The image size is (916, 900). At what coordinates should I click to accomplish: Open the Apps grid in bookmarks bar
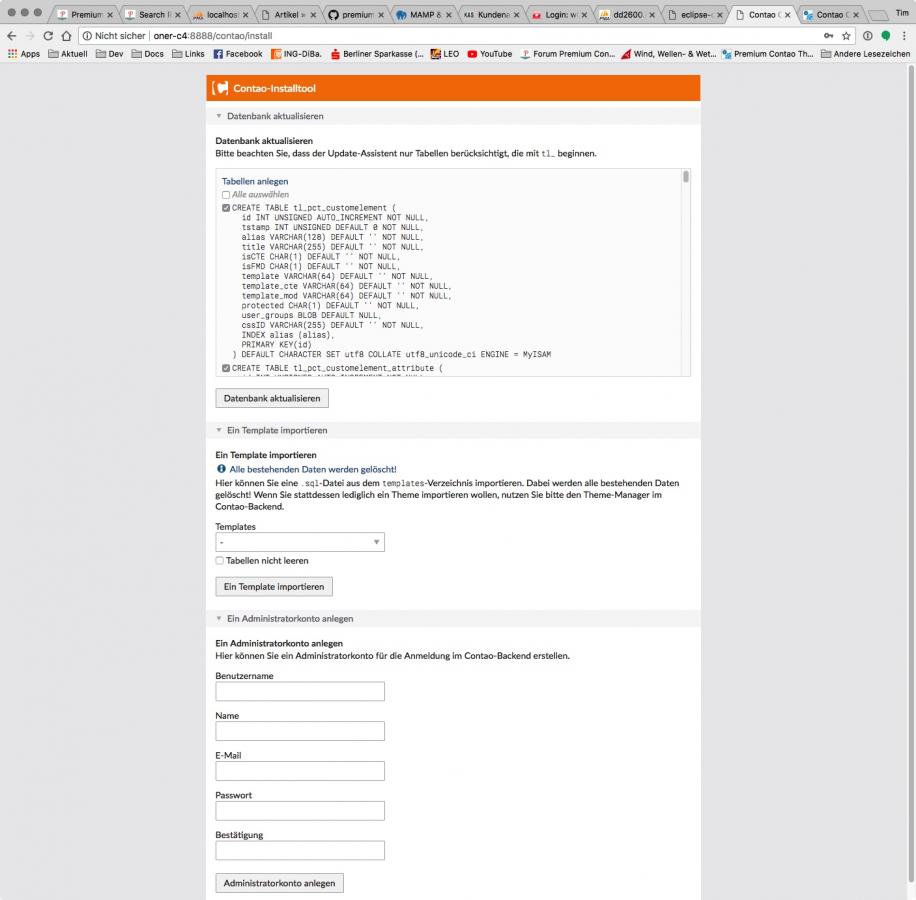pos(23,54)
